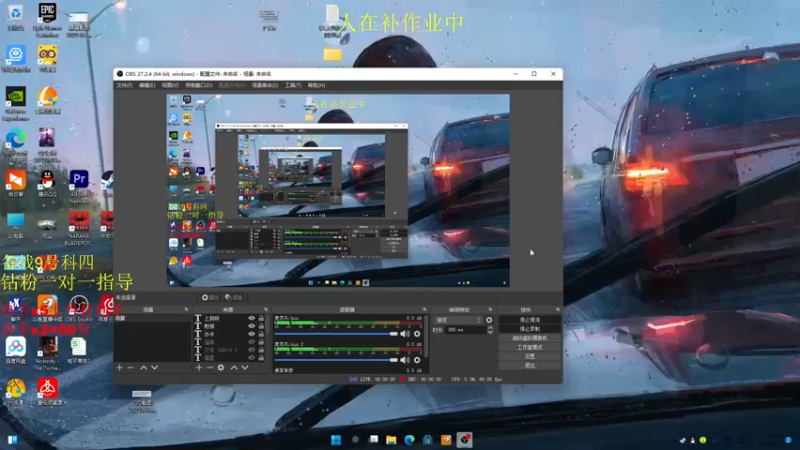The height and width of the screenshot is (450, 800).
Task: Move the source down in the sources list
Action: 245,367
